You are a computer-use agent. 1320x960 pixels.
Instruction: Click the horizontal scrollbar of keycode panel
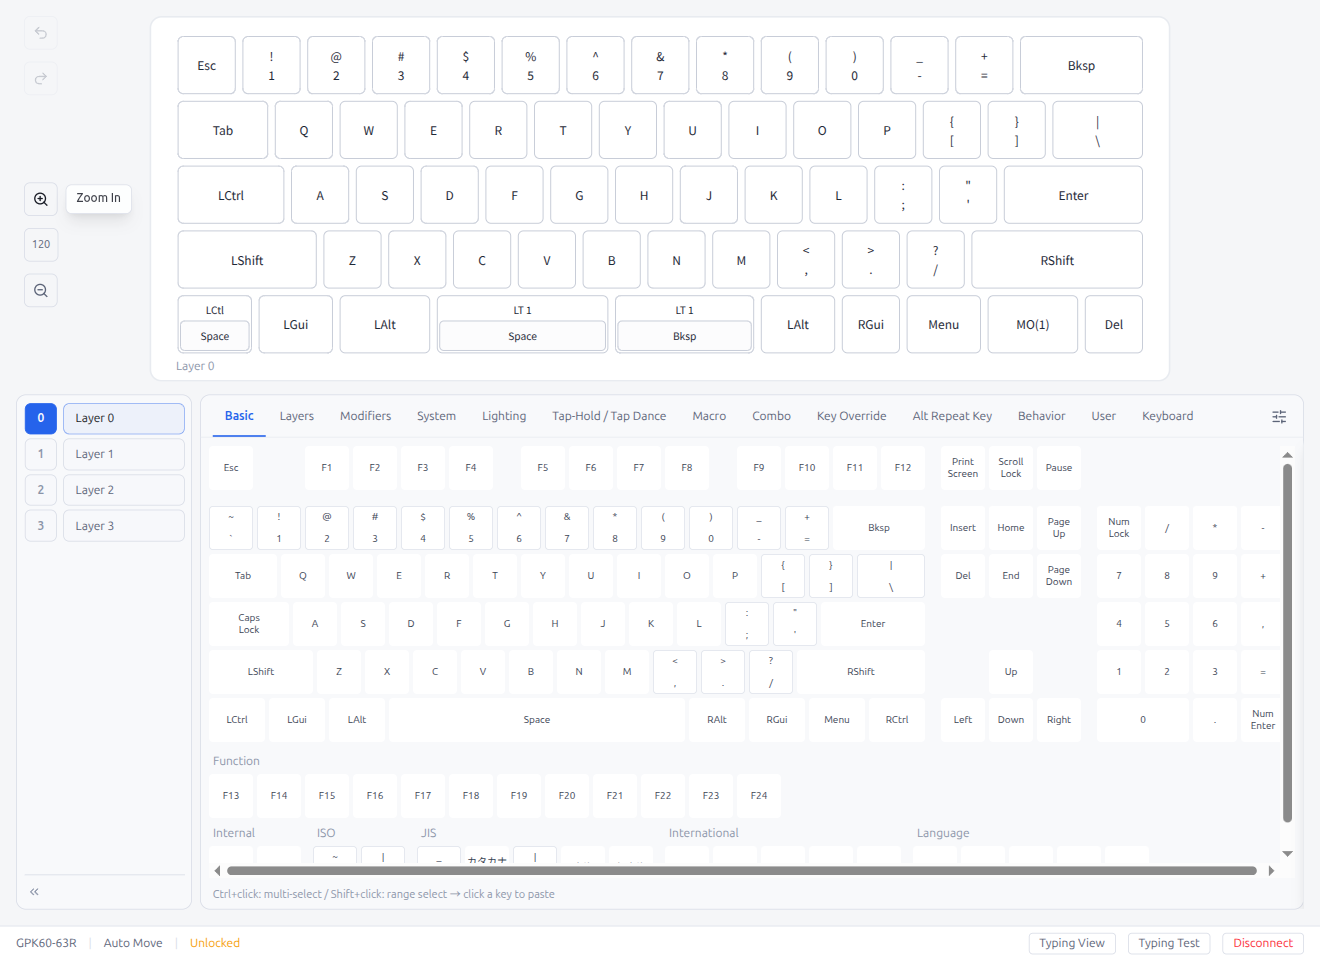[x=740, y=871]
